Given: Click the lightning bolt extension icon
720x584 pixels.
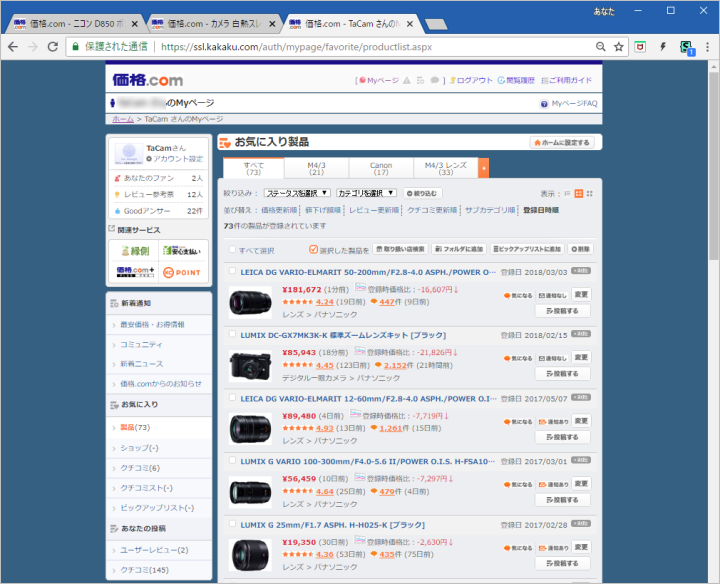Looking at the screenshot, I should pos(663,47).
